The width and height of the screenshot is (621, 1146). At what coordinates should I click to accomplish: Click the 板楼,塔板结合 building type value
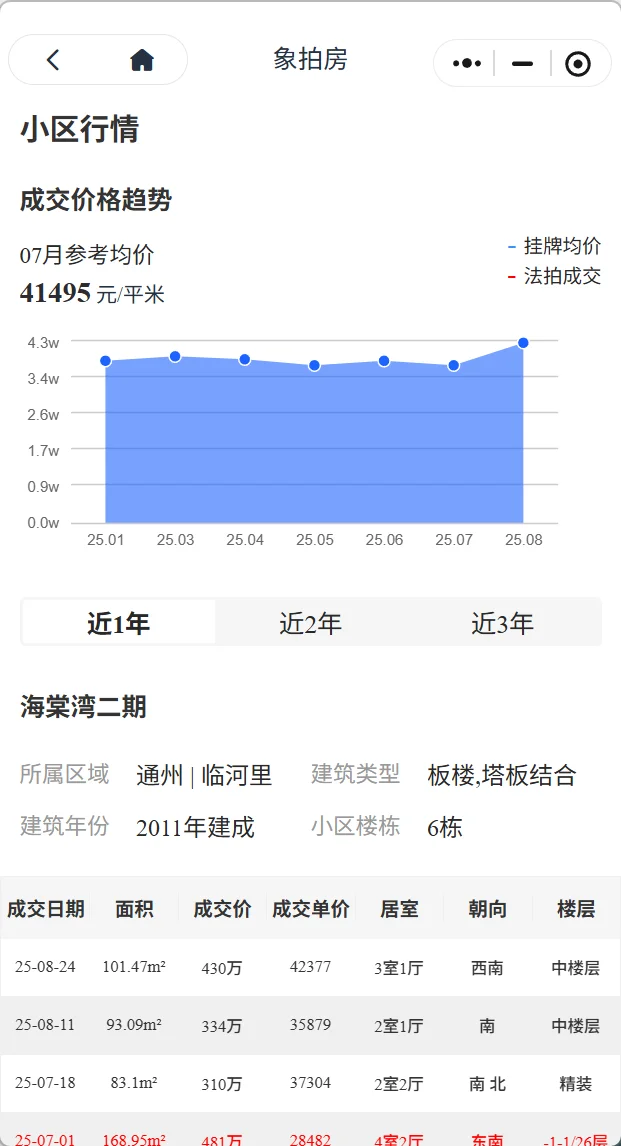coord(502,775)
